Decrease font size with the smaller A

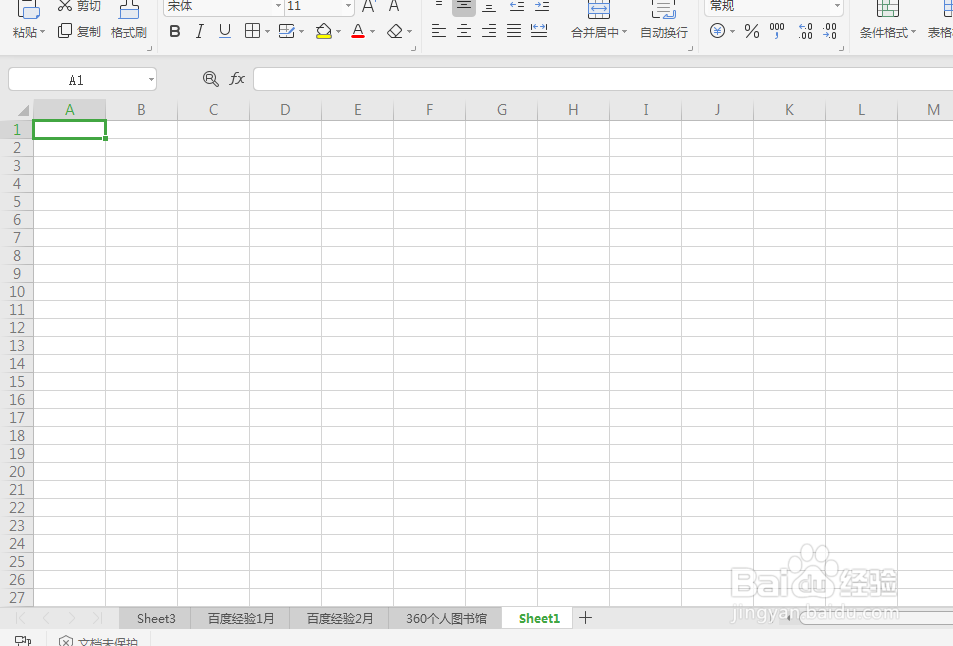tap(394, 7)
